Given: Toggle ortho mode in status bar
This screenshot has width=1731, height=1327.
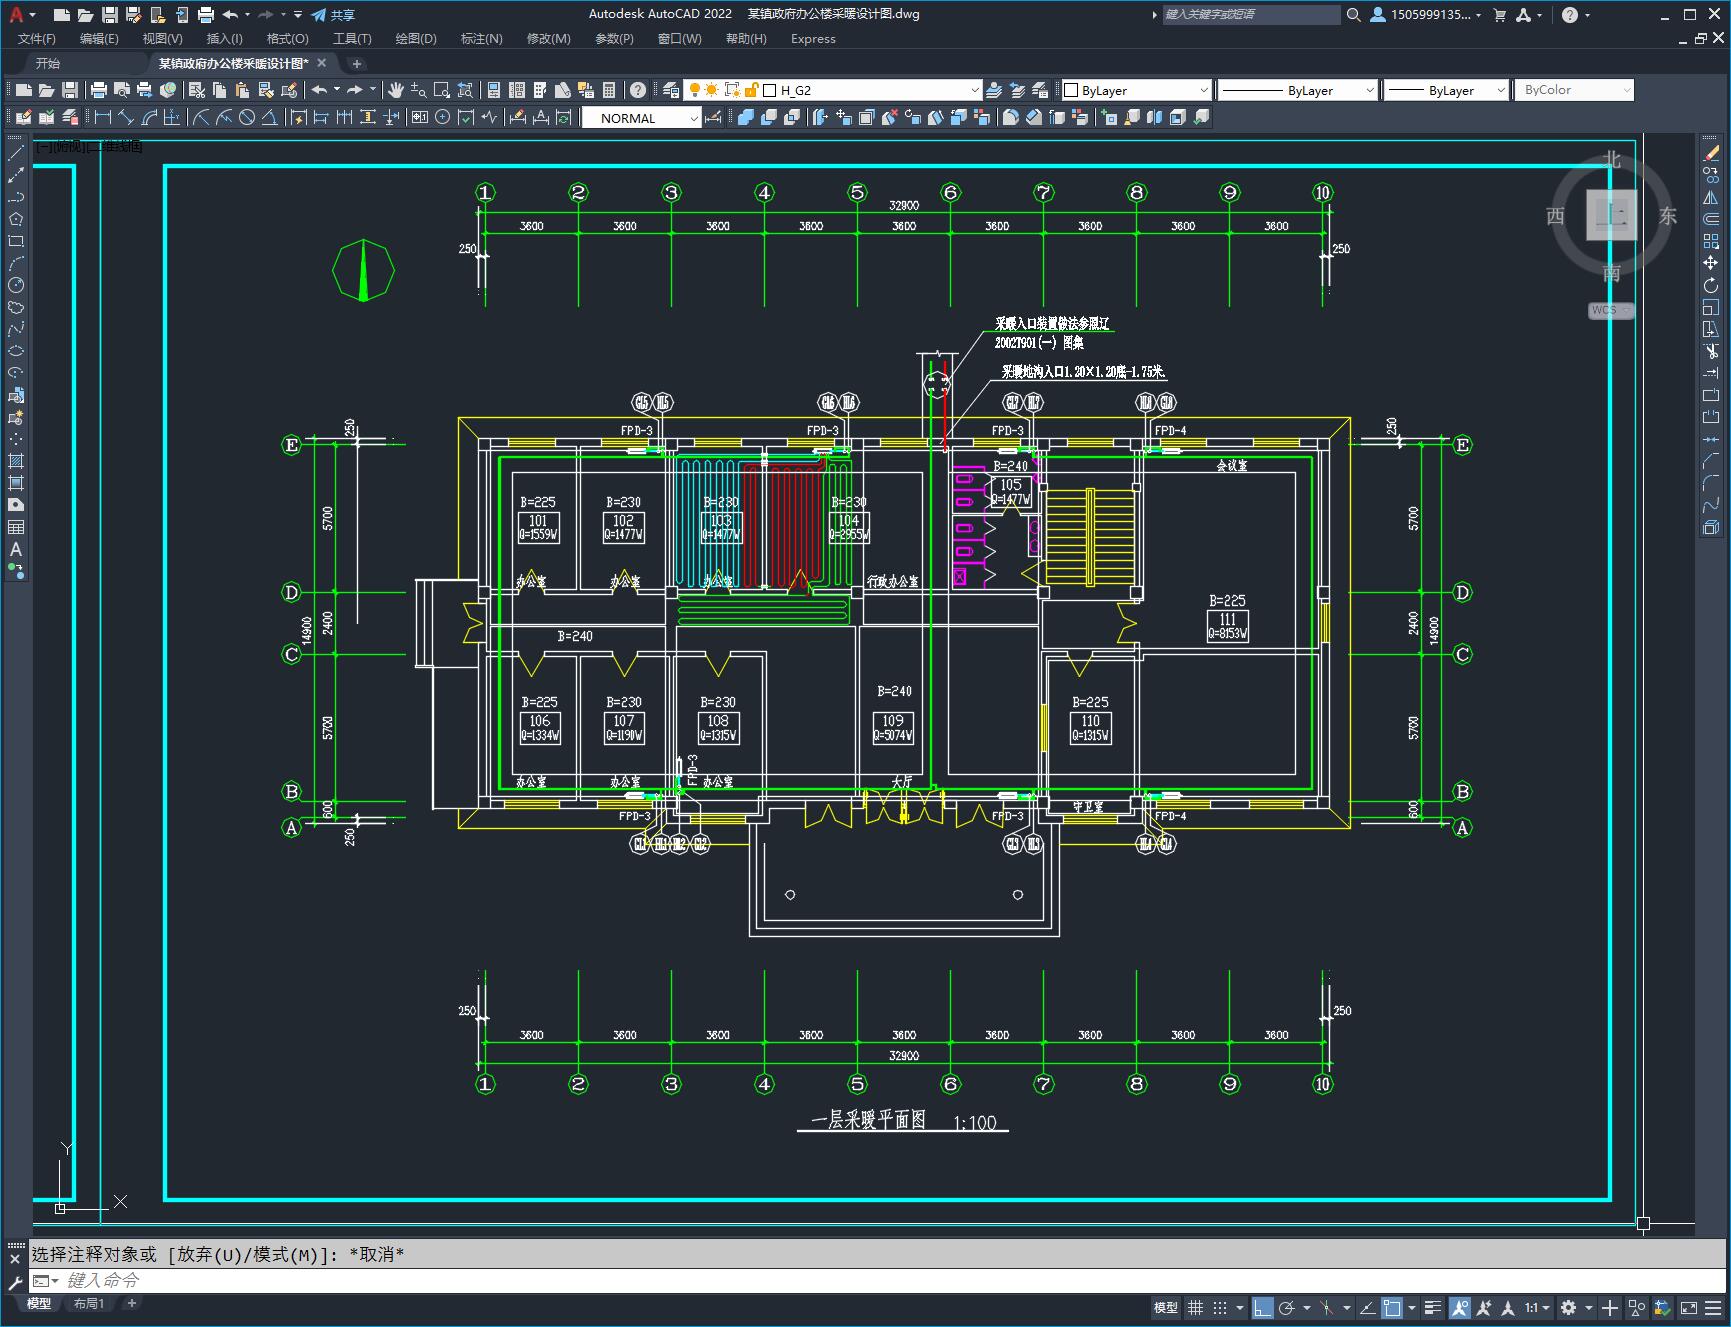Looking at the screenshot, I should (1262, 1307).
